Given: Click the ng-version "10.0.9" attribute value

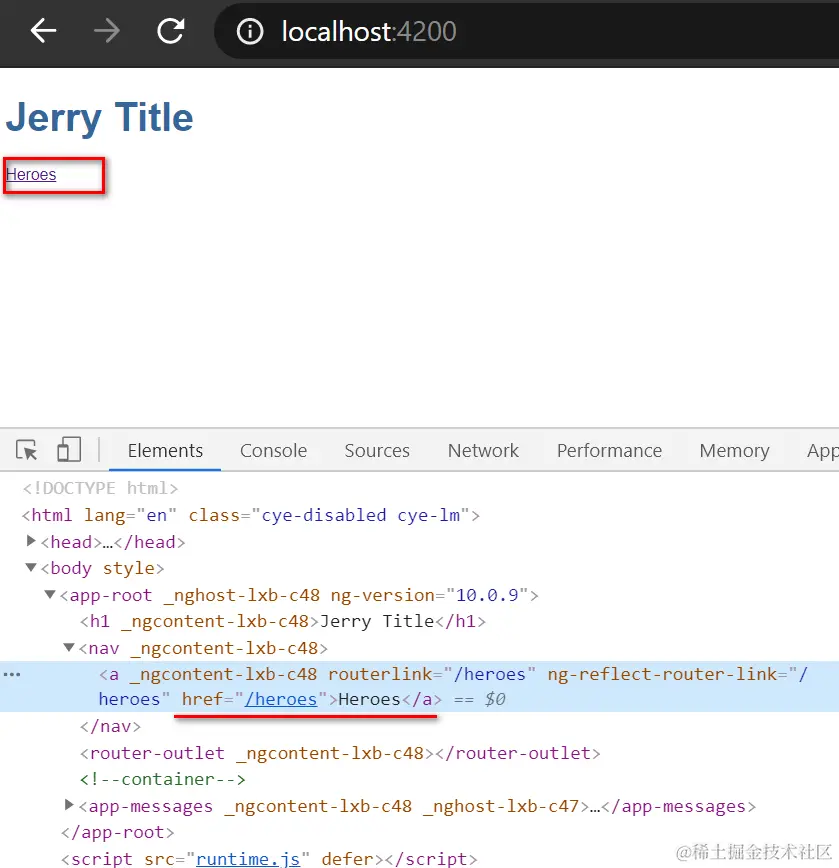Looking at the screenshot, I should (x=488, y=595).
